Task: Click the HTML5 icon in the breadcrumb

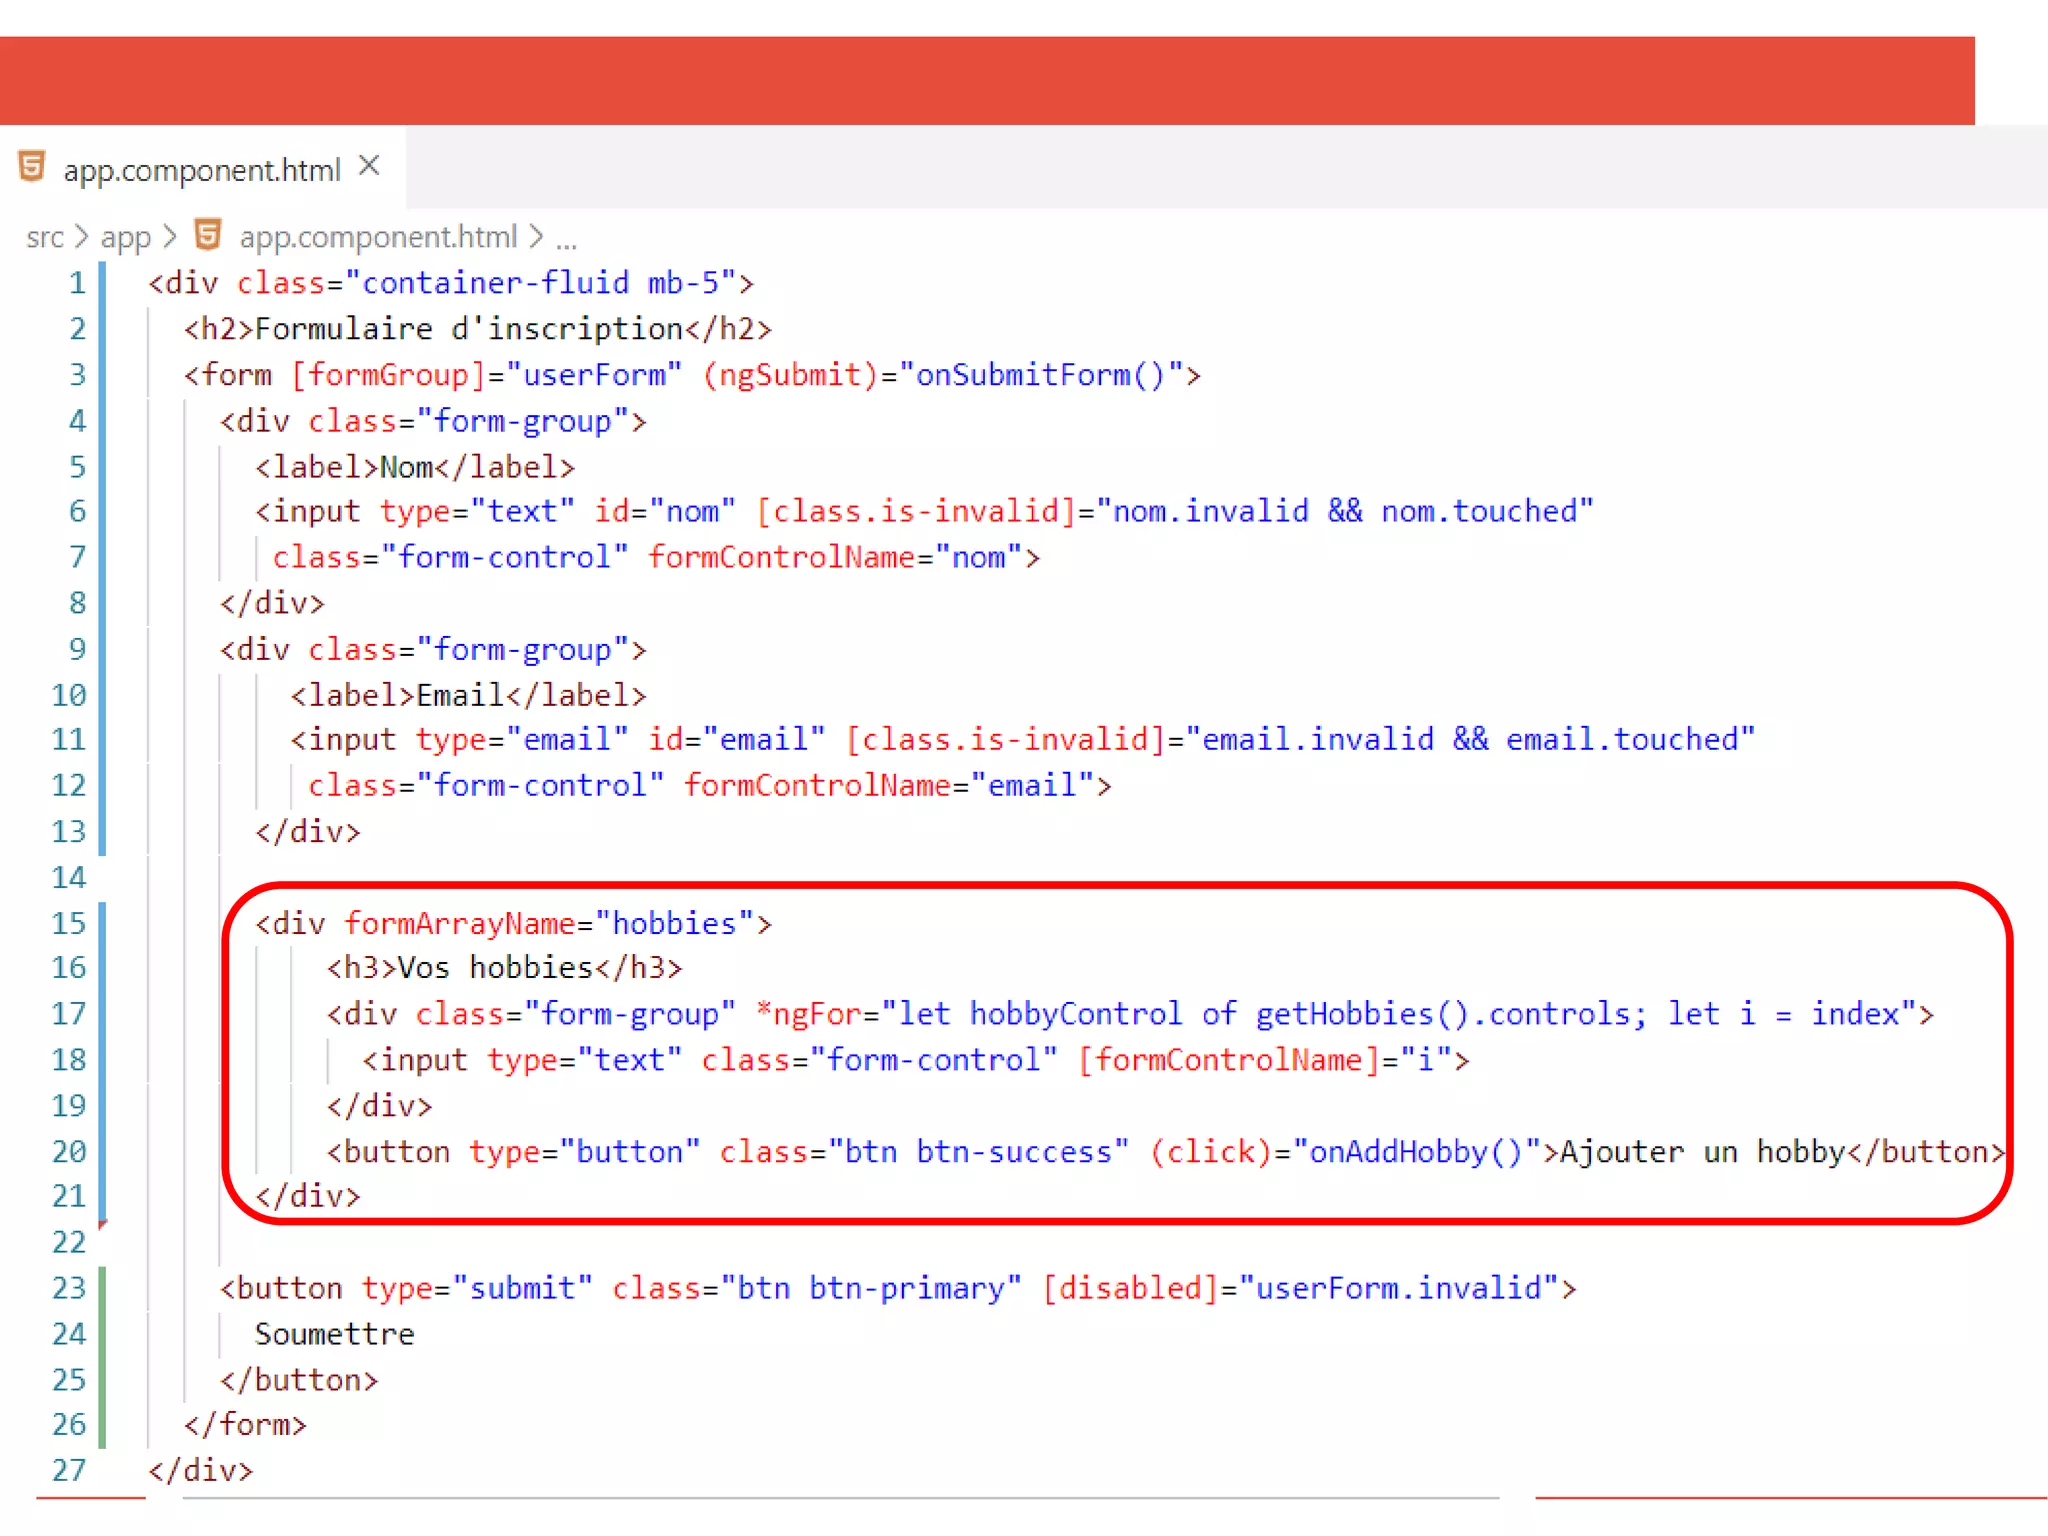Action: pyautogui.click(x=208, y=236)
